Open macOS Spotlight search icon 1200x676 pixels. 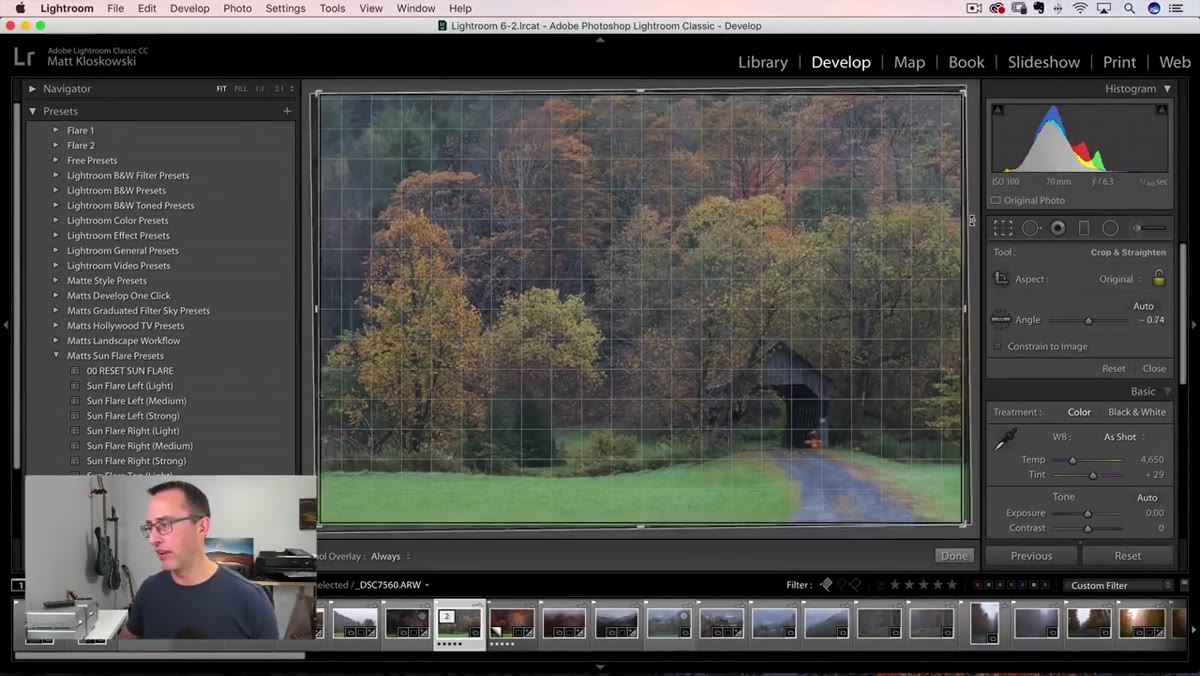pos(1129,8)
